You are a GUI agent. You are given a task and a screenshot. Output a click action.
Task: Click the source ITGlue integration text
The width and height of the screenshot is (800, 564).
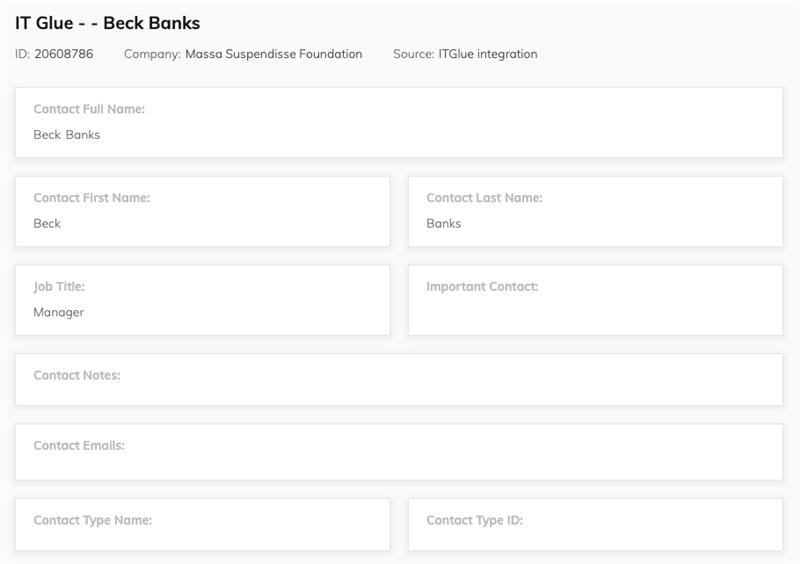coord(488,54)
